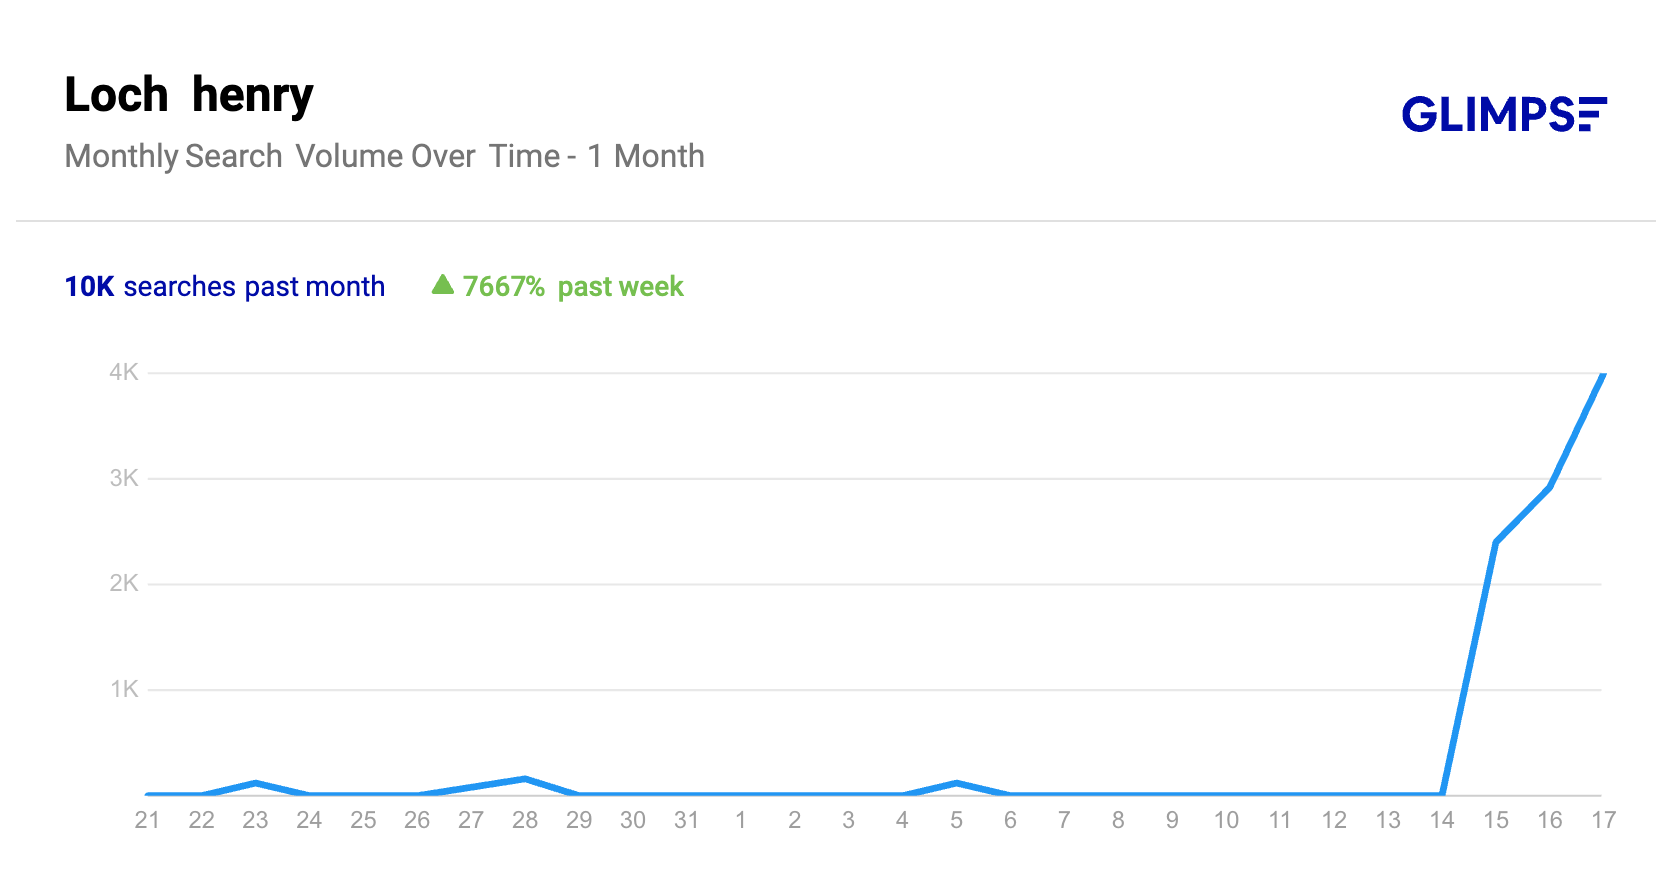Screen dimensions: 1672x896
Task: Click the data point above day 16
Action: [x=1549, y=487]
